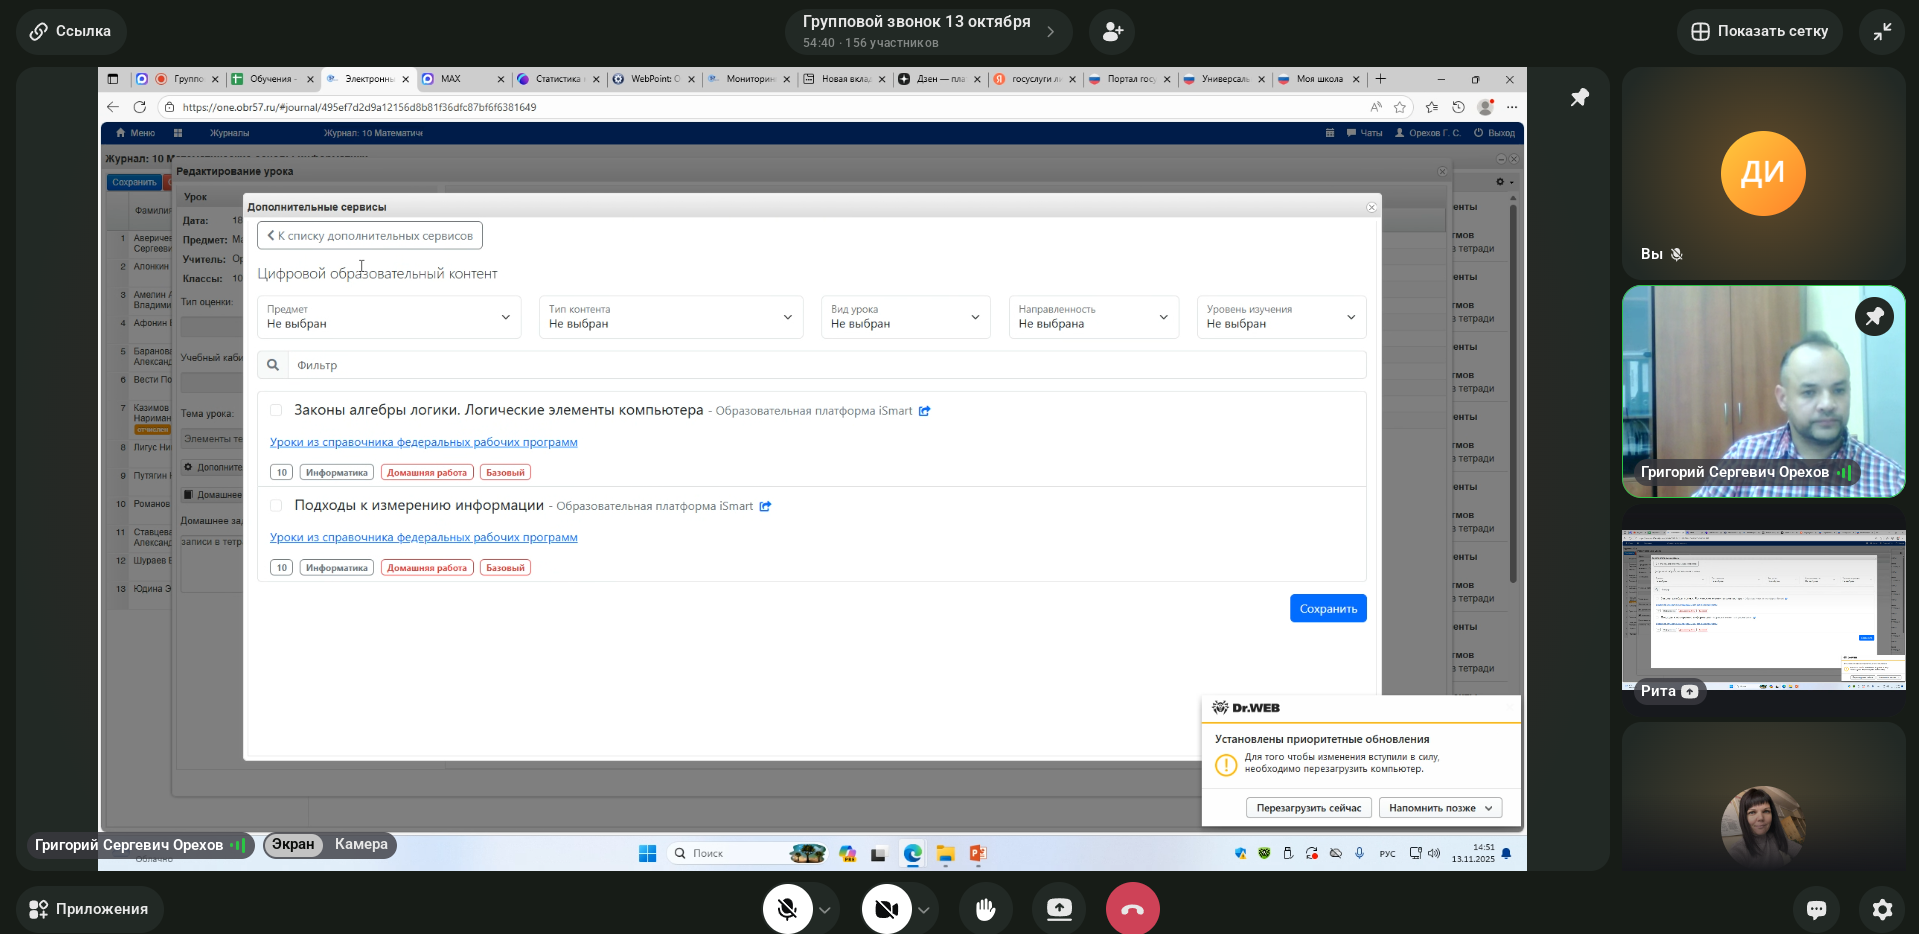This screenshot has width=1919, height=934.
Task: Expand camera options arrow
Action: coord(924,910)
